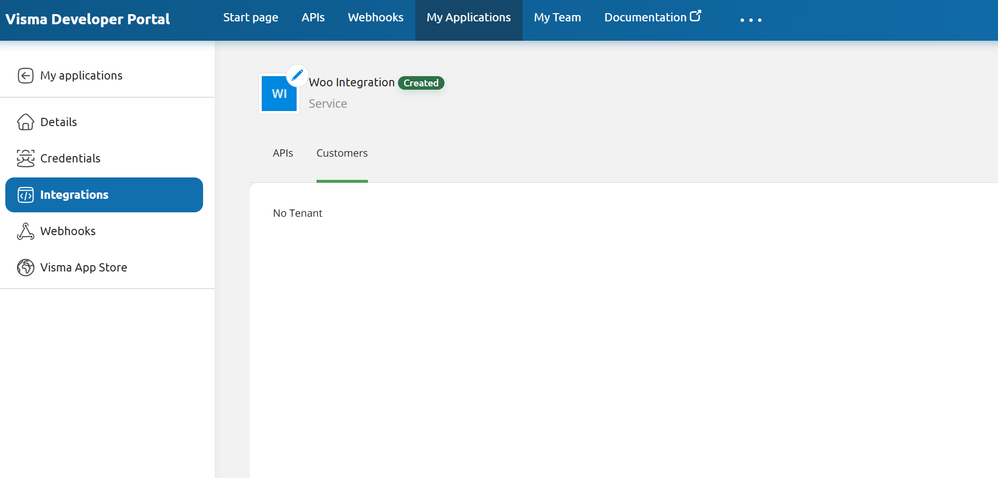Go back to My applications
Viewport: 998px width, 478px height.
pos(81,76)
